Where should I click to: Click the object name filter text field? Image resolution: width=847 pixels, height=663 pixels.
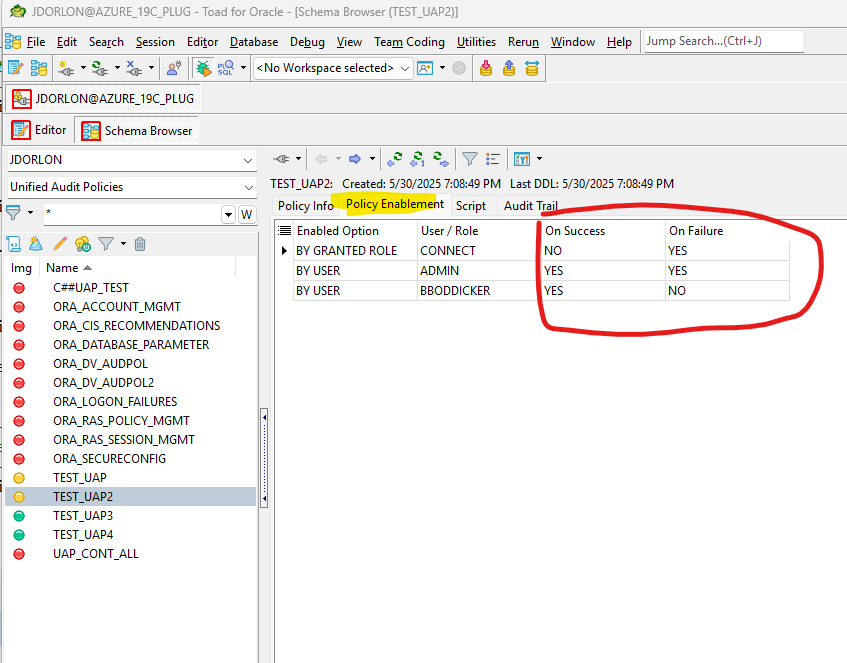click(132, 215)
